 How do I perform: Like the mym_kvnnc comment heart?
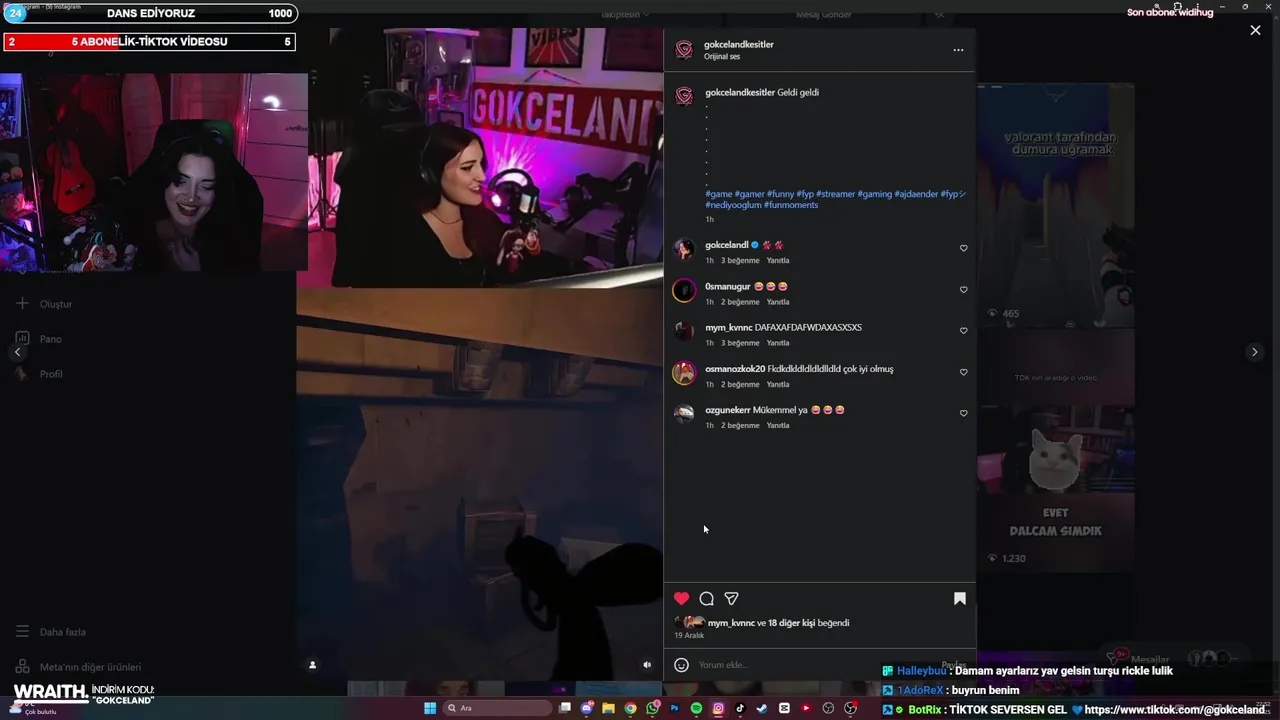963,330
